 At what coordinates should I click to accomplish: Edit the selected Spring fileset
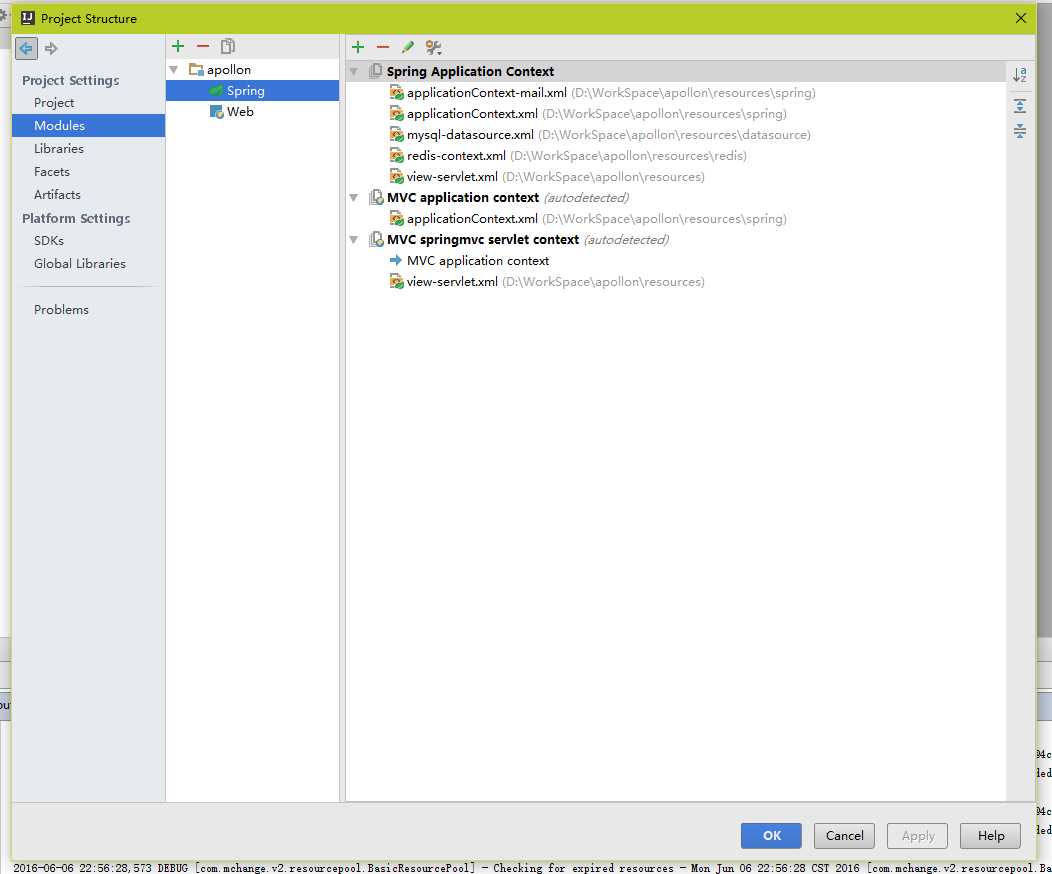407,47
